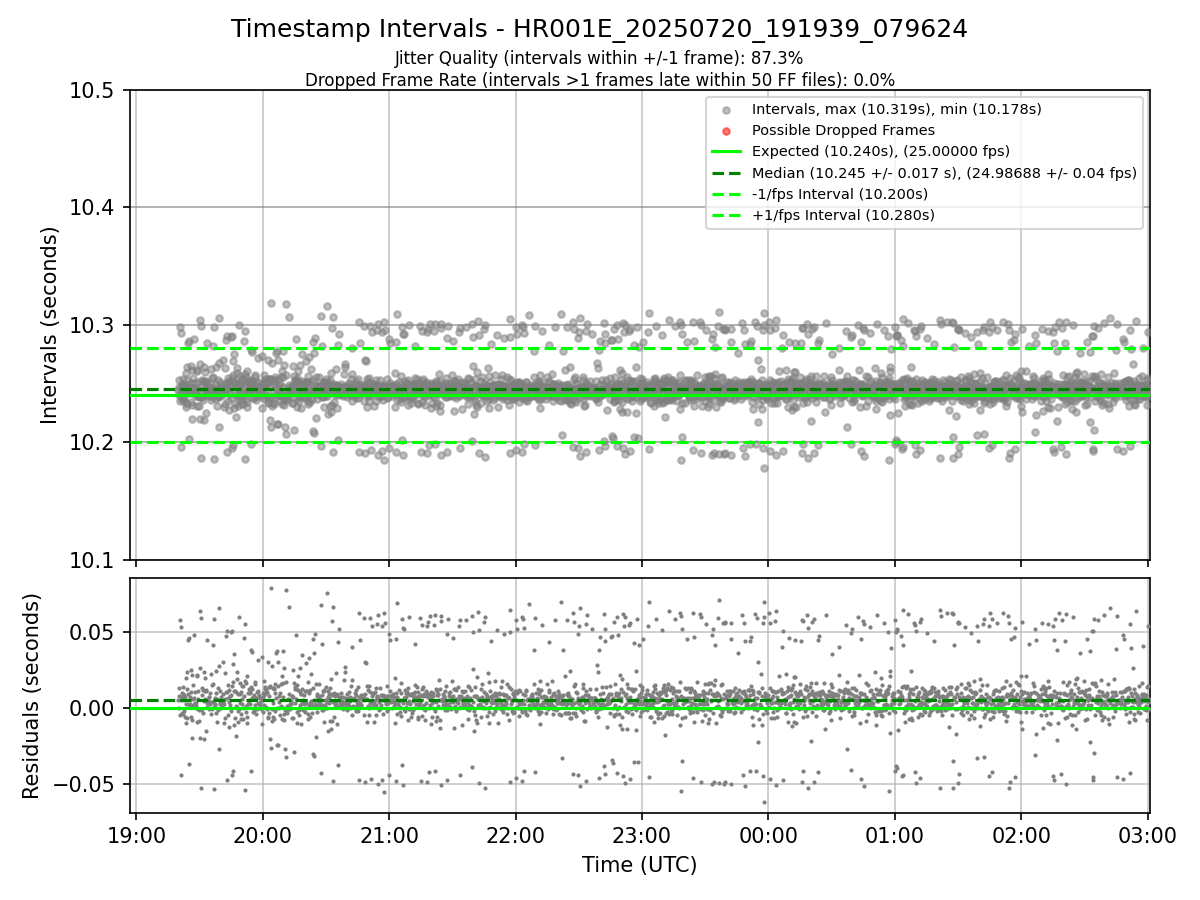Click the red dot marker beside Possible Dropped Frames

tap(727, 131)
